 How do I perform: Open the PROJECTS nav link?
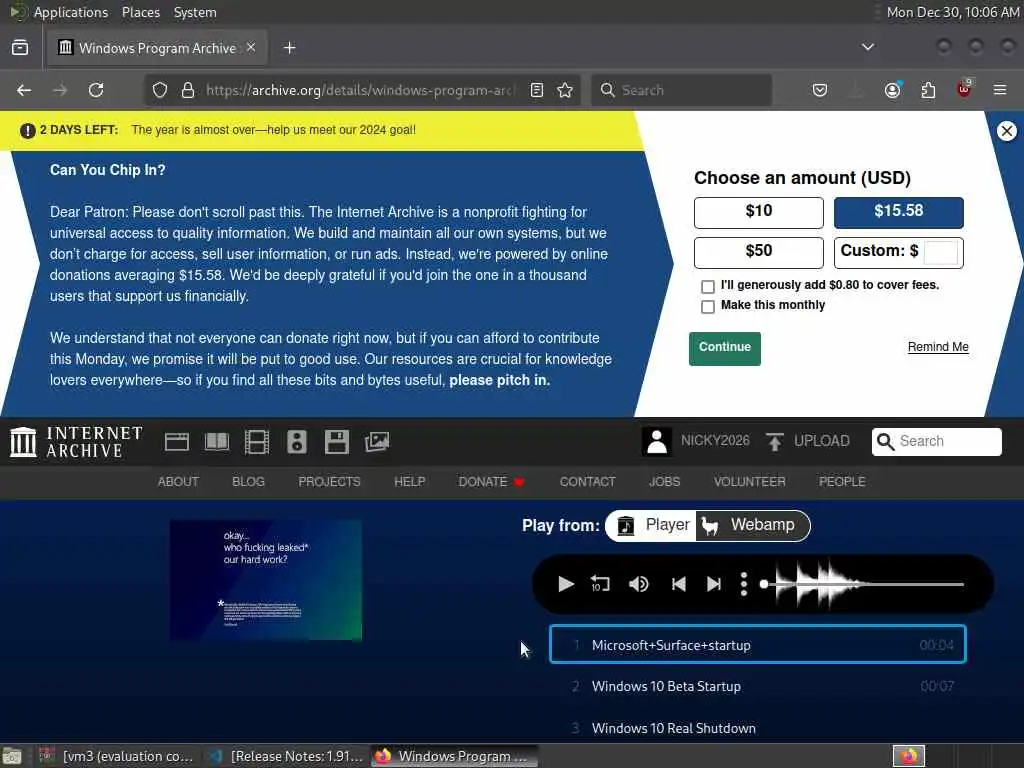click(x=329, y=482)
